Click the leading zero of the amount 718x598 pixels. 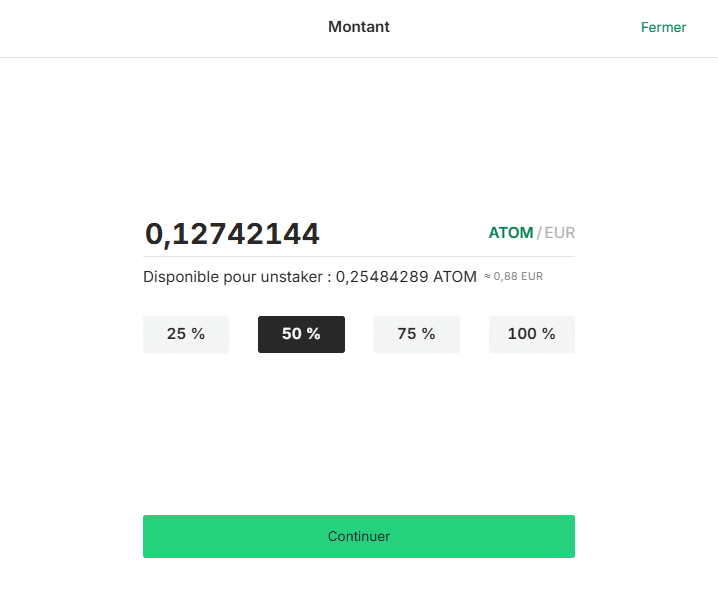[x=154, y=234]
